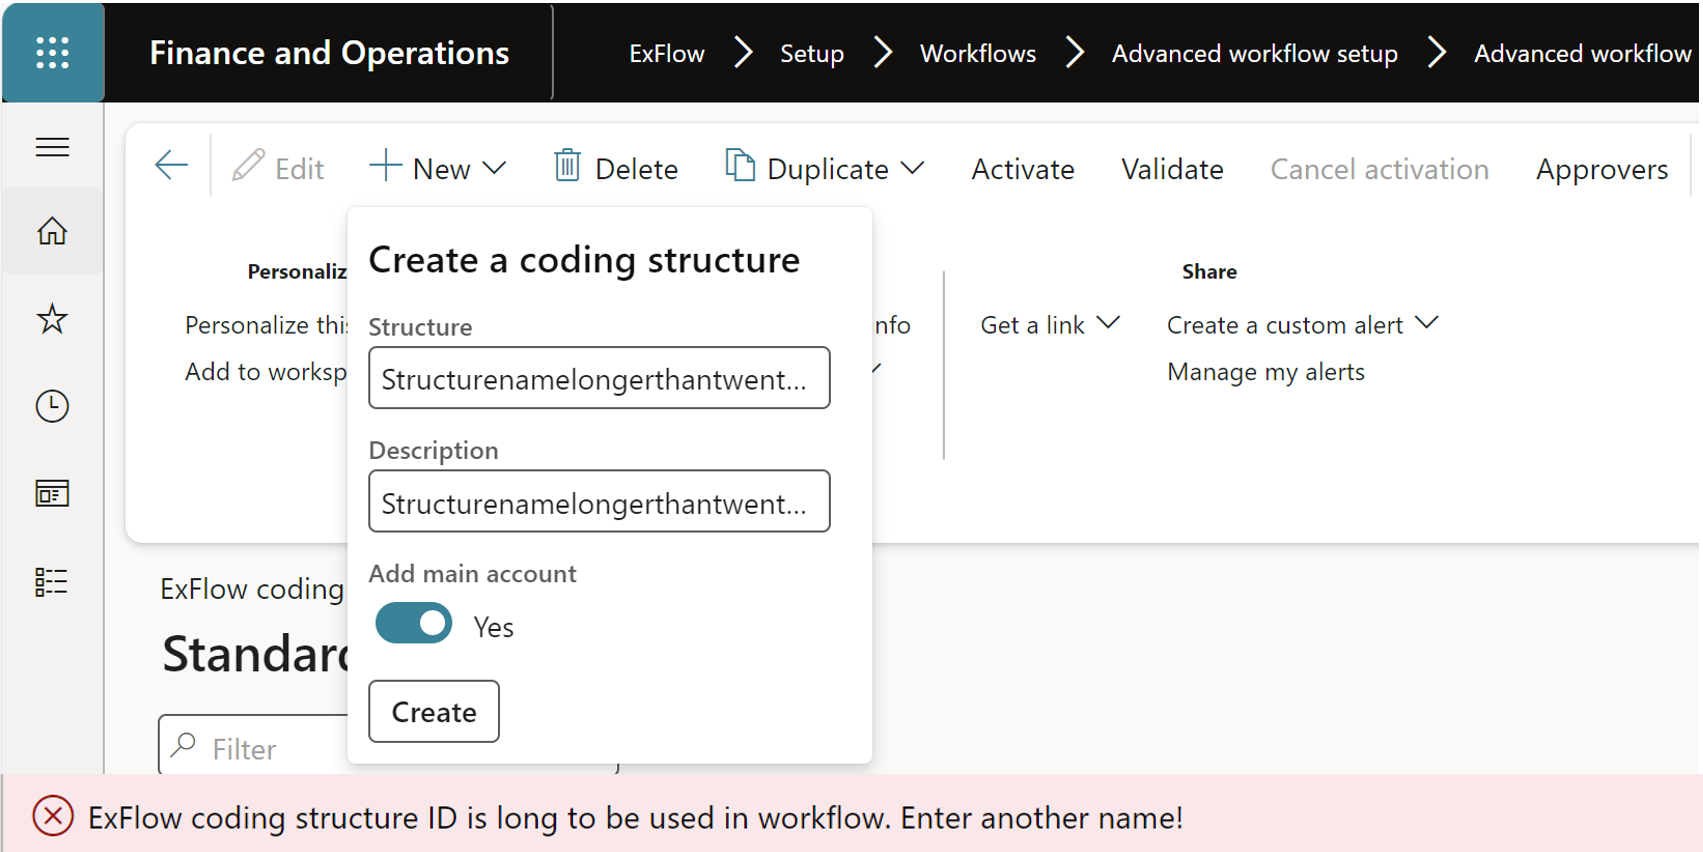Click the Description input field
The height and width of the screenshot is (852, 1703).
[599, 501]
